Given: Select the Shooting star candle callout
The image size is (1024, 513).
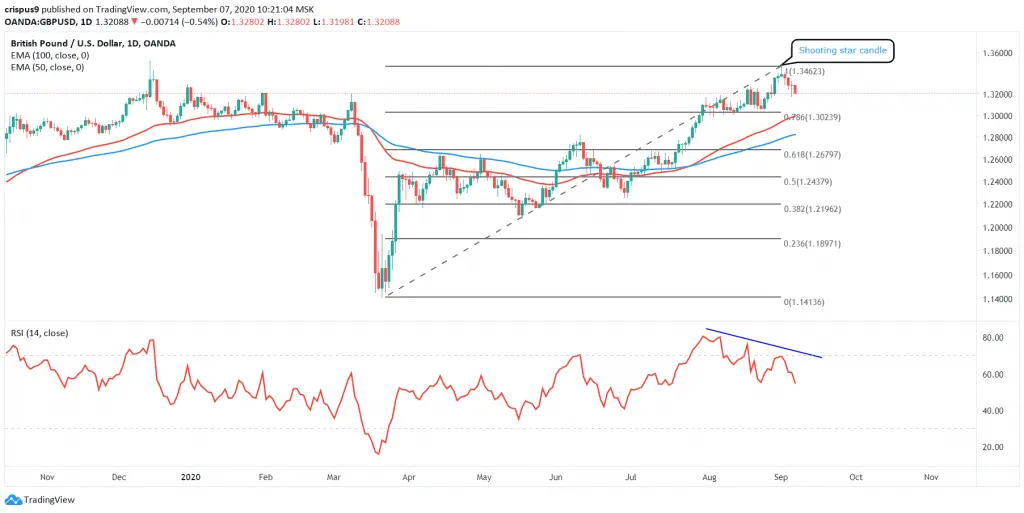Looking at the screenshot, I should [842, 51].
